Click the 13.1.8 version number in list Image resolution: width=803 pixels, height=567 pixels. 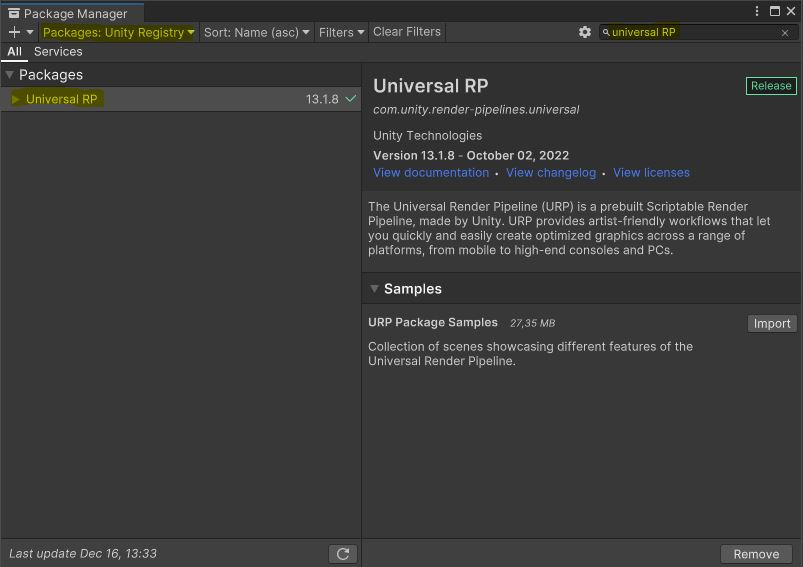[322, 99]
